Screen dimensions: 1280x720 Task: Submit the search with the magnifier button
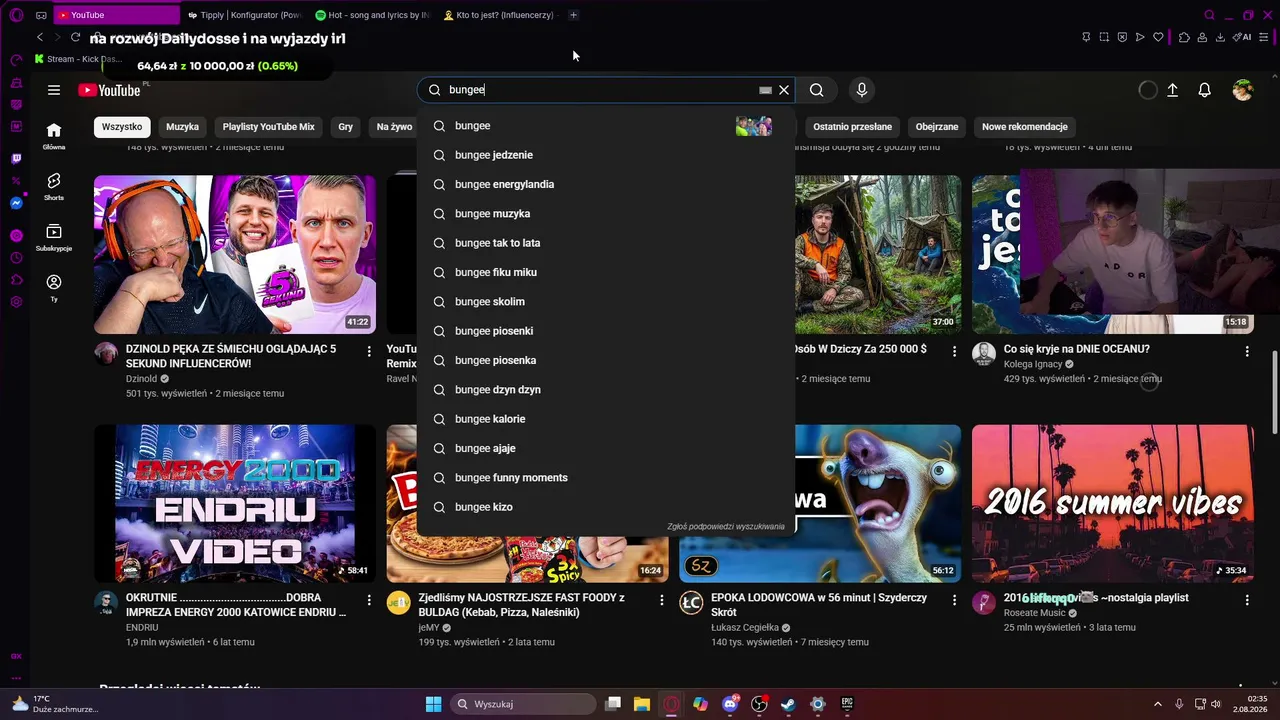[x=817, y=90]
